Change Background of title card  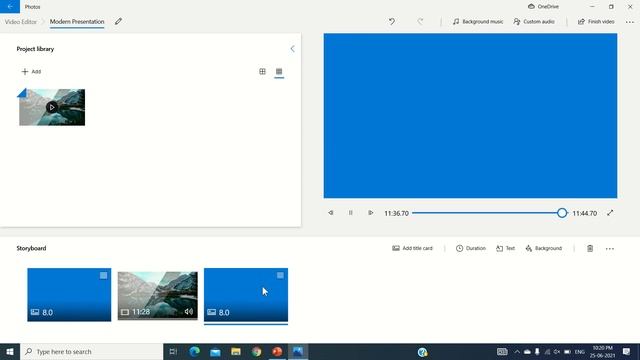544,248
